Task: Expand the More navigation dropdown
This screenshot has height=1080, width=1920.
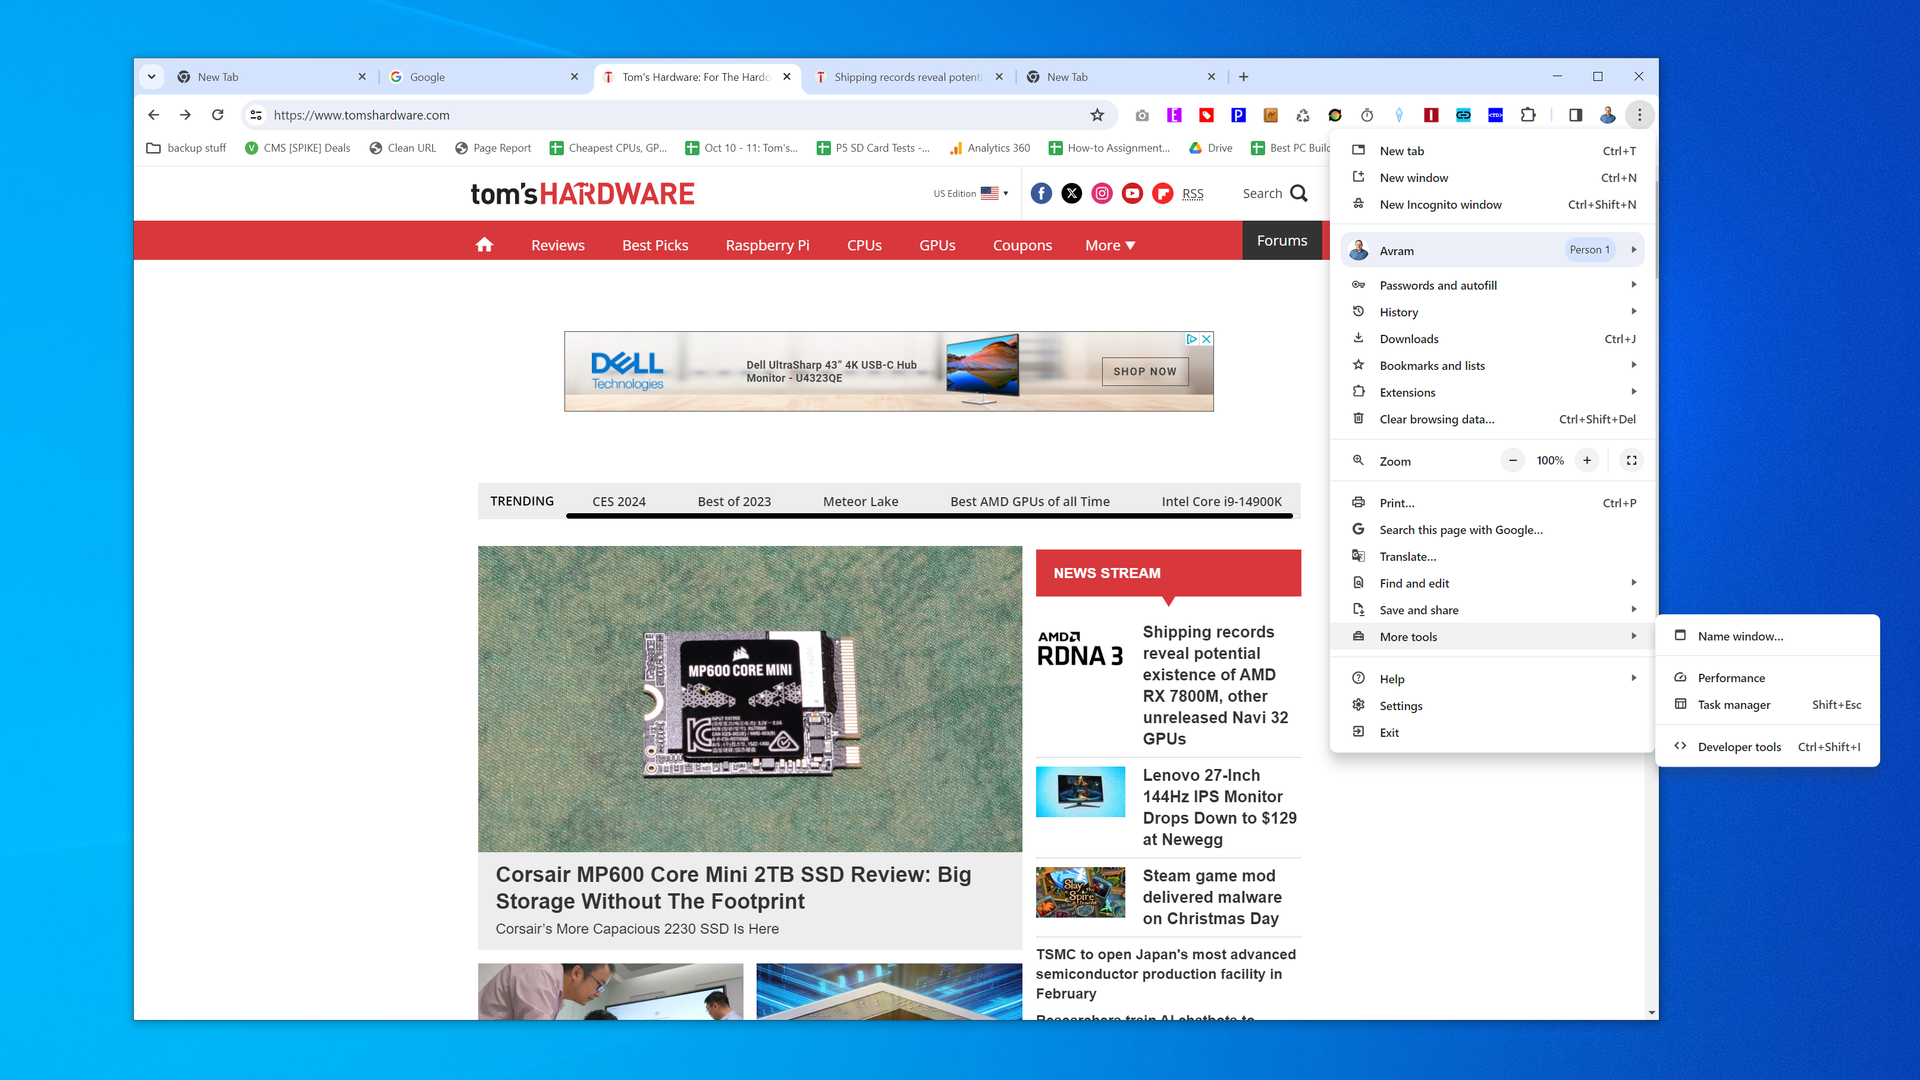Action: click(1109, 245)
